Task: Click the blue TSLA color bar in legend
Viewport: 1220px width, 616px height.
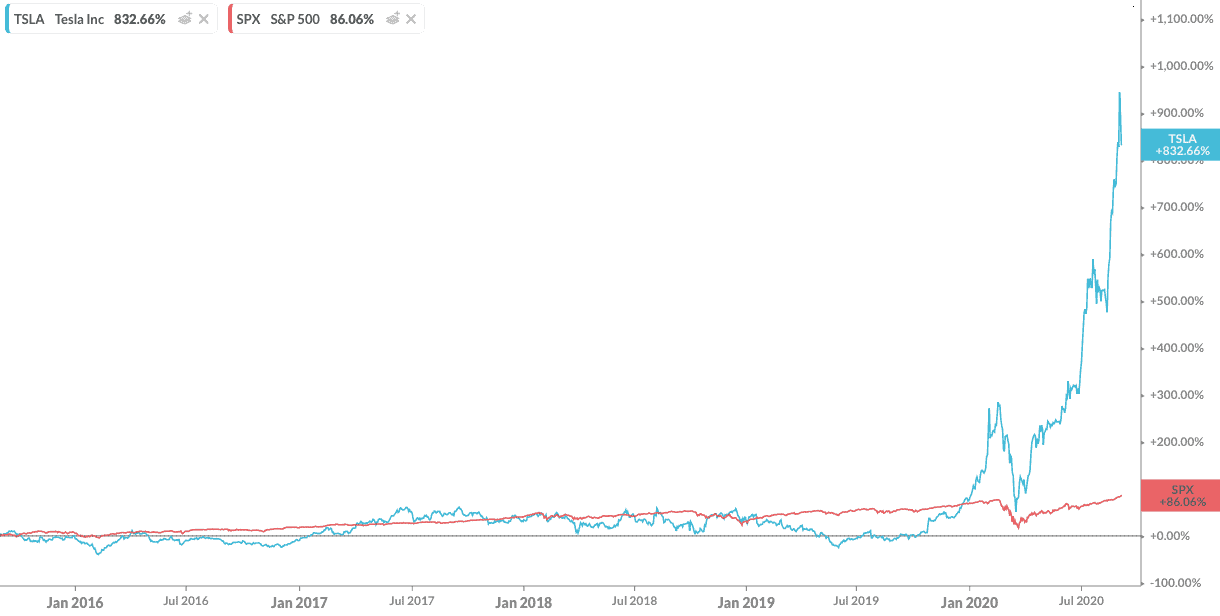Action: (7, 19)
